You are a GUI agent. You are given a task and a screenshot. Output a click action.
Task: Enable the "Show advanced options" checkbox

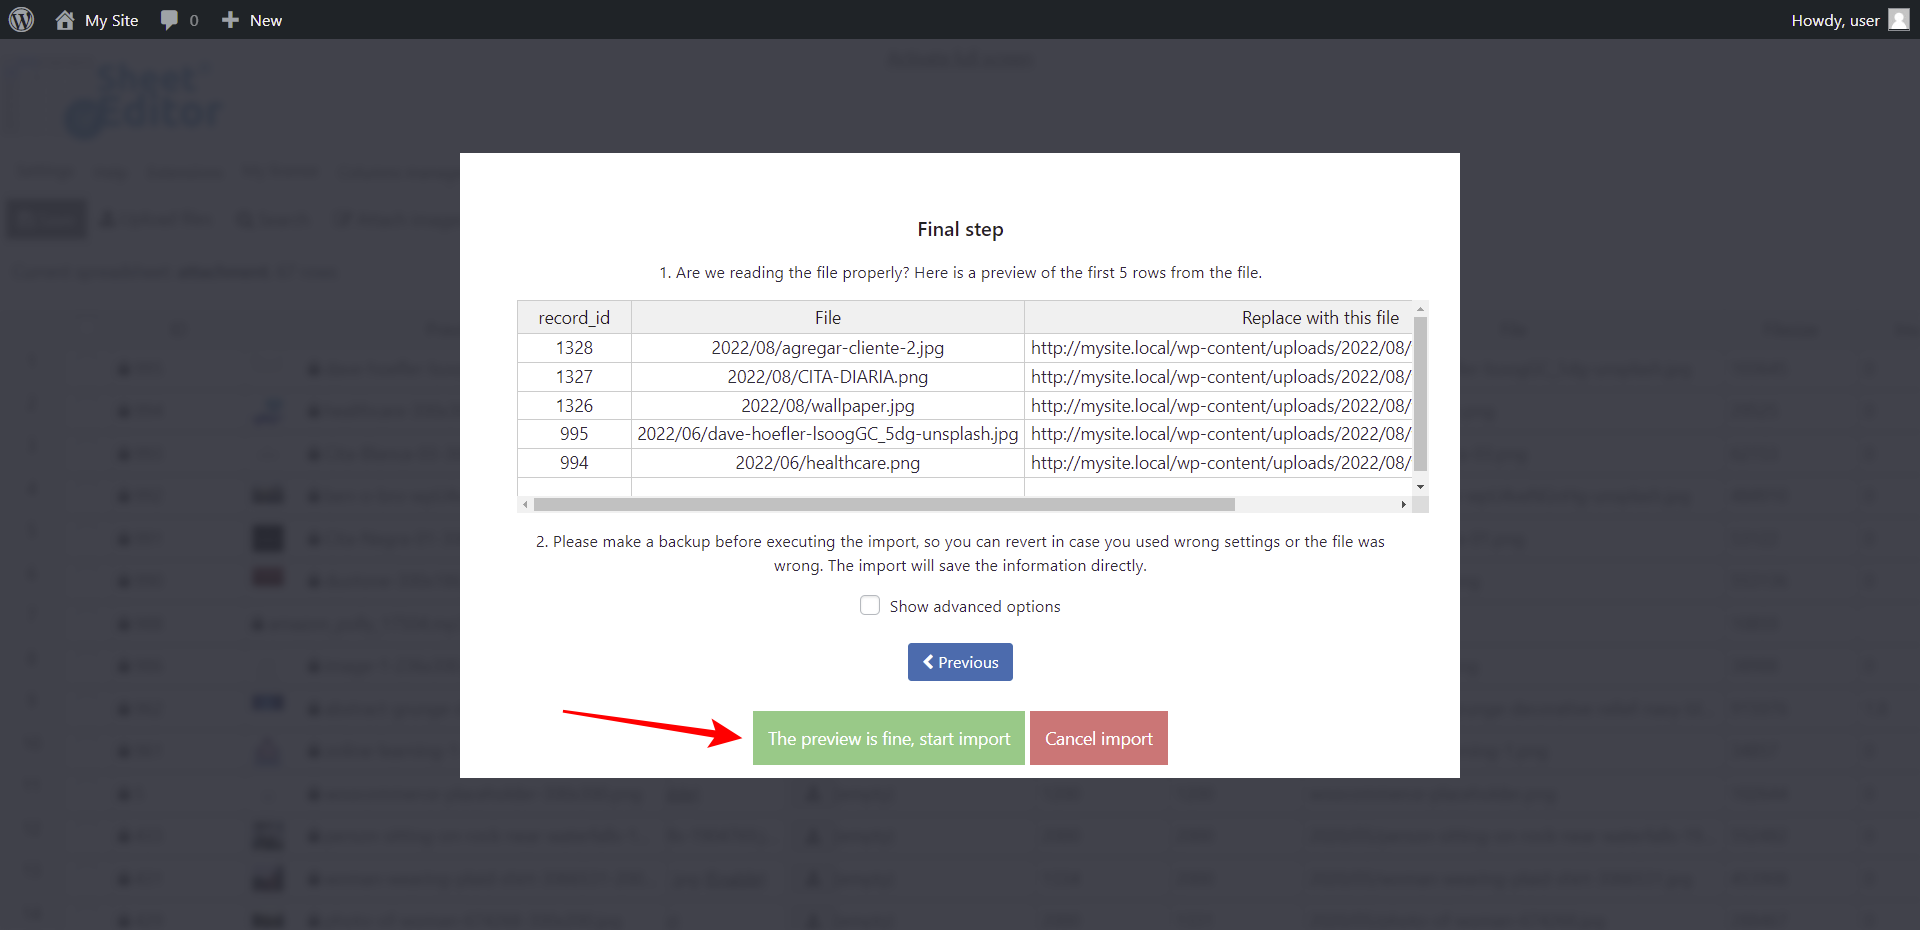[x=870, y=605]
